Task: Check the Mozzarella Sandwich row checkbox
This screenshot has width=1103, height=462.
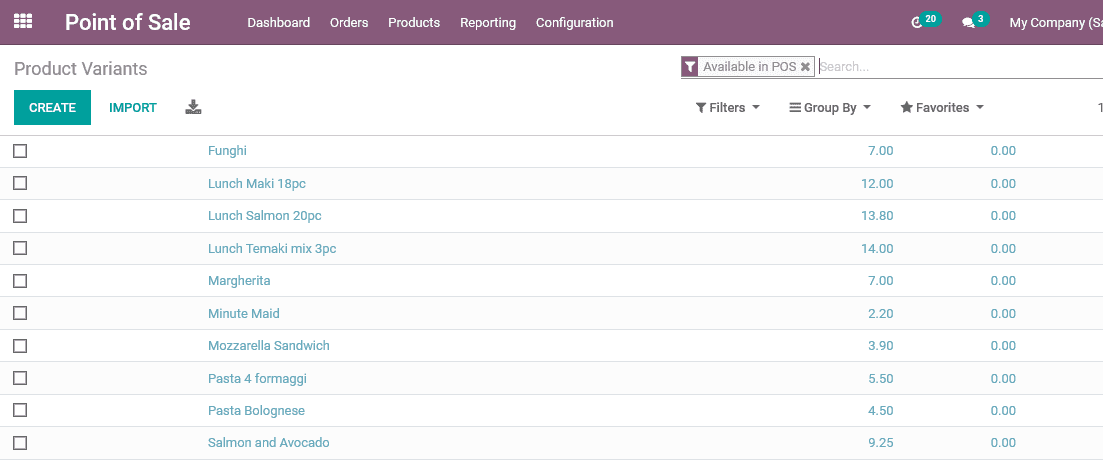Action: coord(20,345)
